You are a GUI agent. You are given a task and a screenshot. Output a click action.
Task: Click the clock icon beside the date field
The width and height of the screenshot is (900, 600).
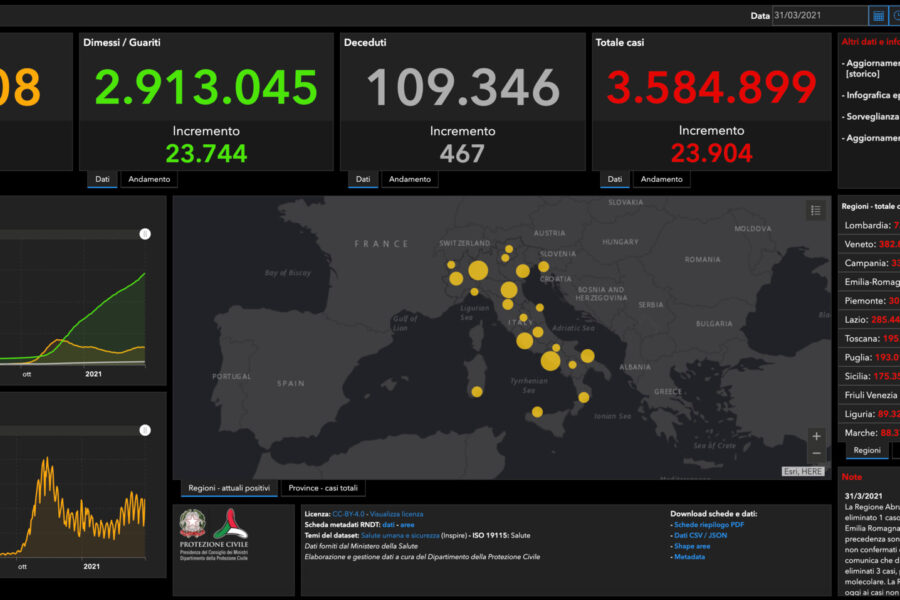point(895,16)
